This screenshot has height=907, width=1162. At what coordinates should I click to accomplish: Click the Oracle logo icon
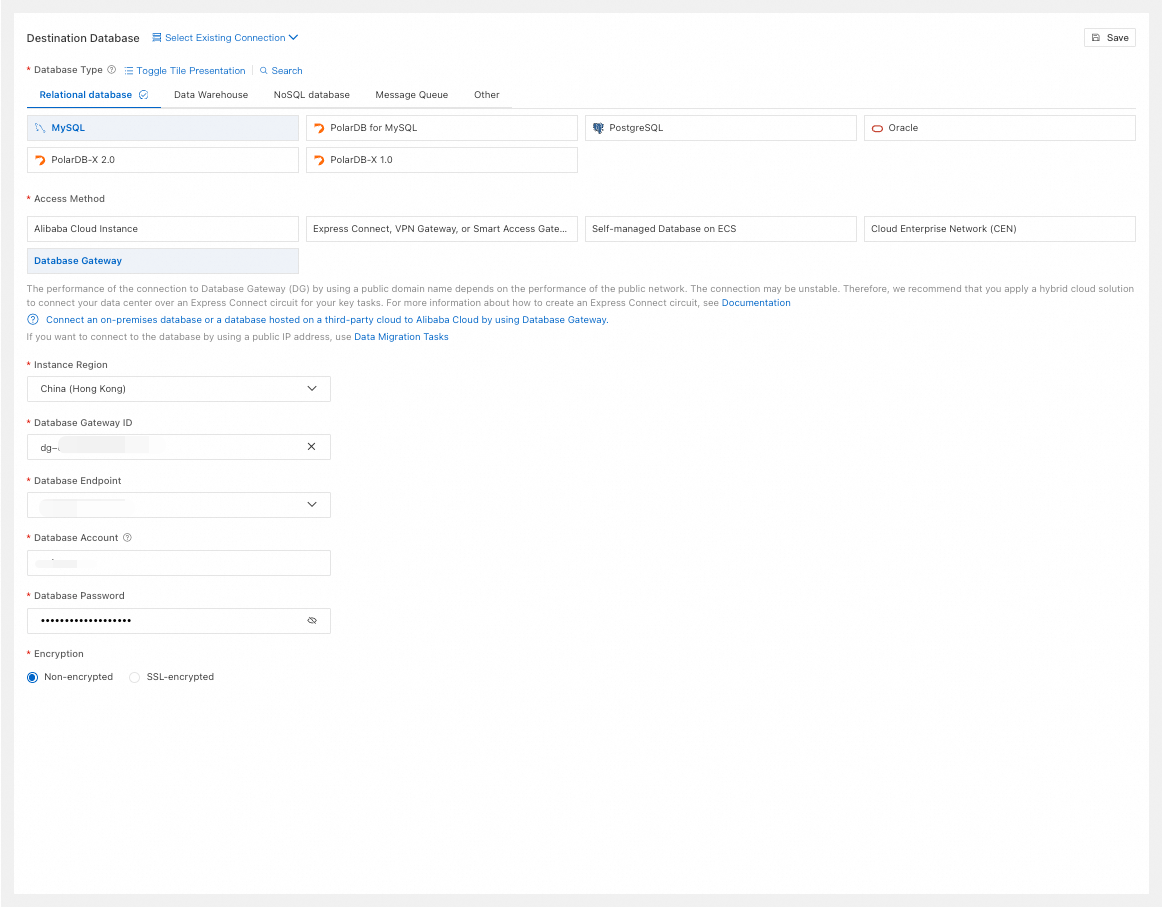pyautogui.click(x=877, y=128)
